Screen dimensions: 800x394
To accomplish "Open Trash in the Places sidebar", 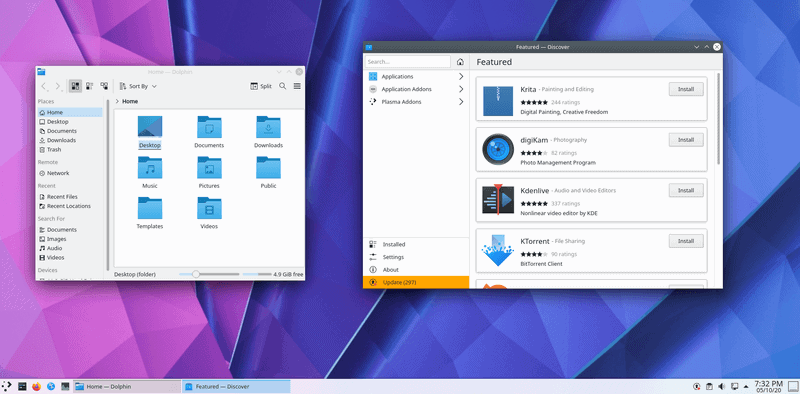I will (69, 150).
